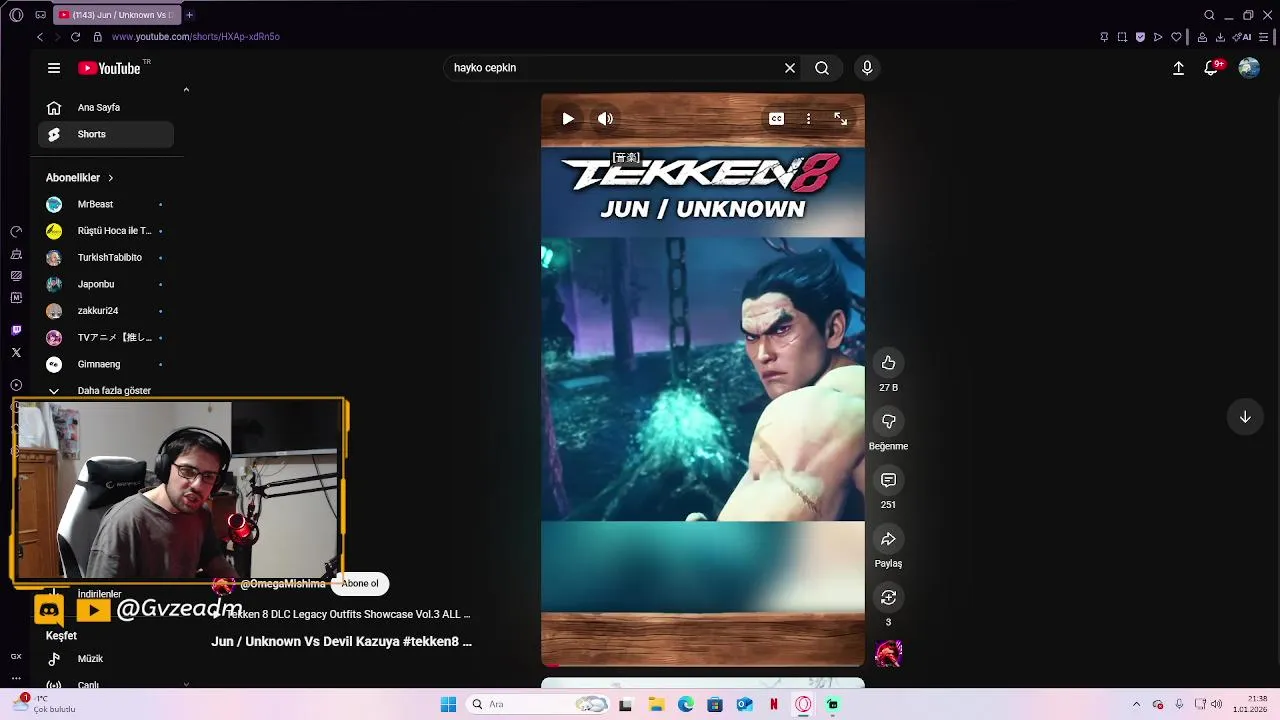The height and width of the screenshot is (720, 1280).
Task: Open the Gimnaeng subscription
Action: tap(106, 364)
